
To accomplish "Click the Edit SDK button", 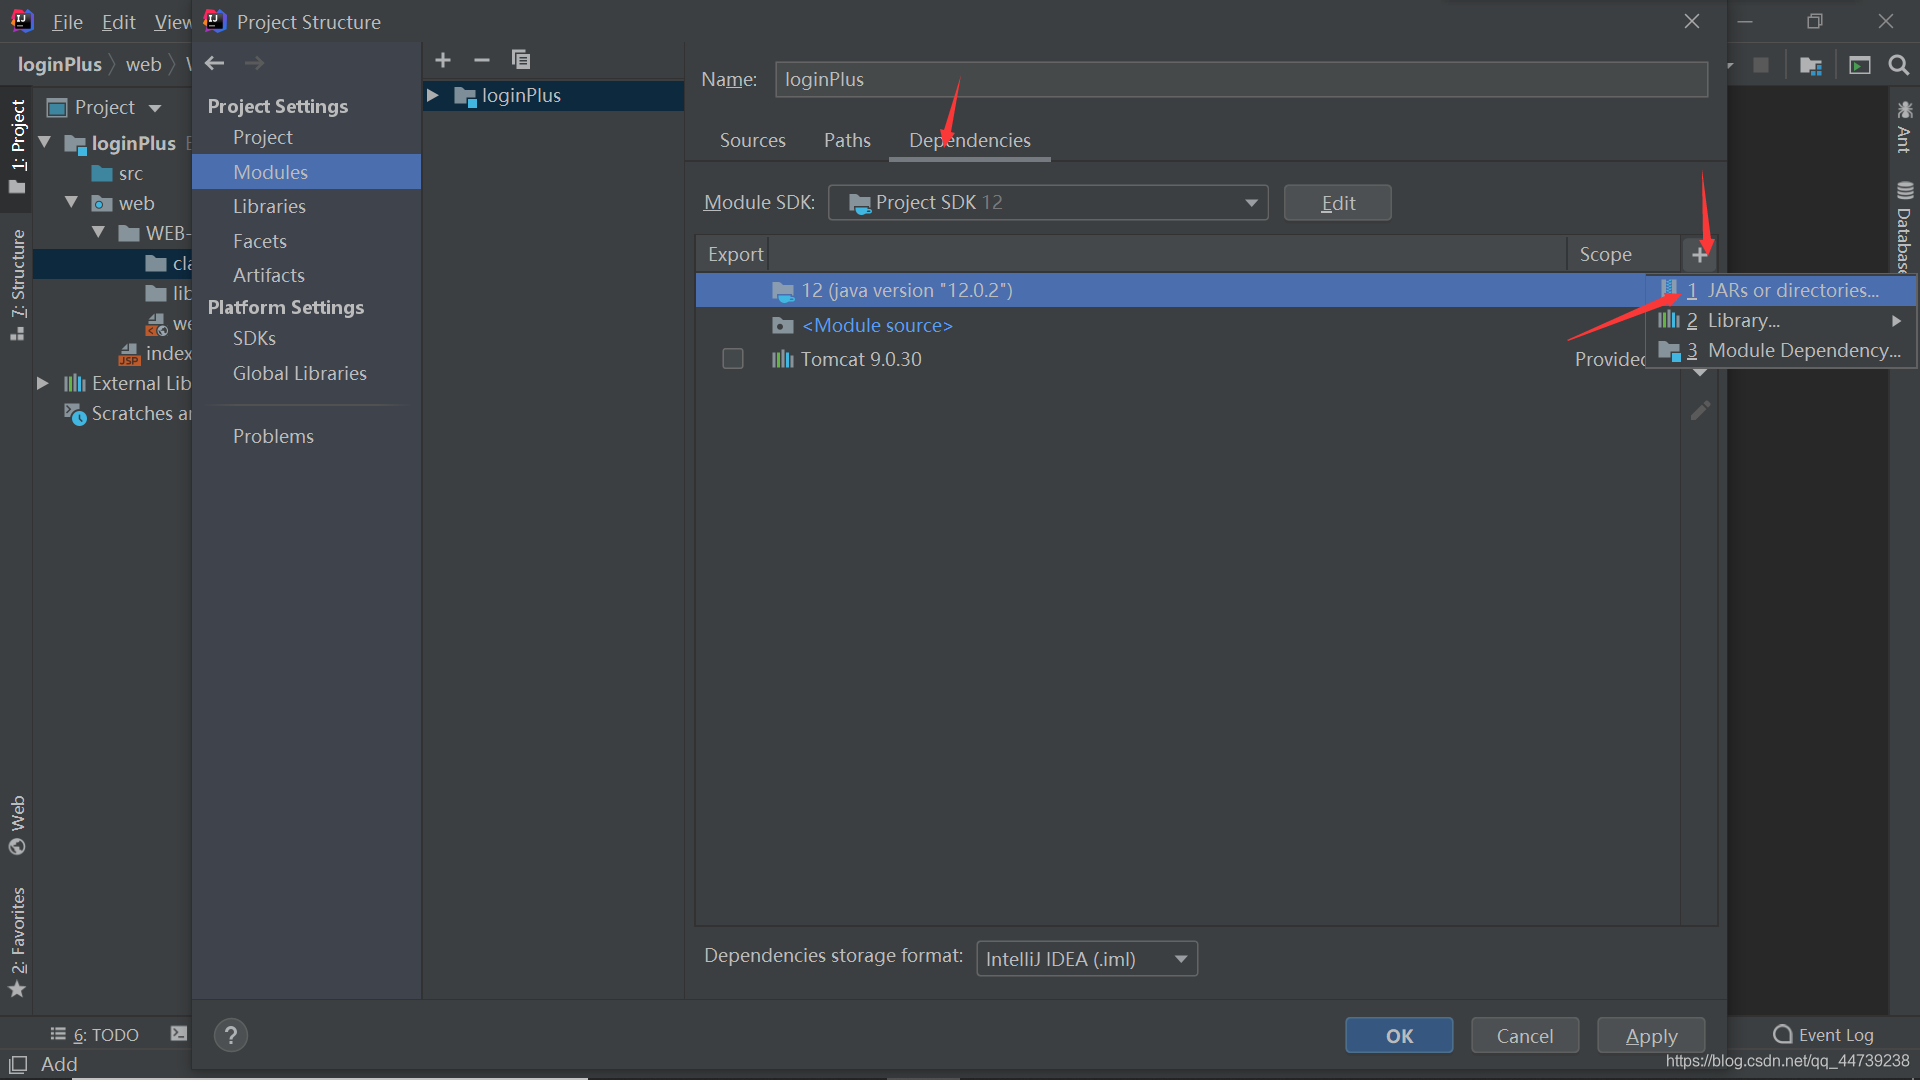I will point(1337,203).
